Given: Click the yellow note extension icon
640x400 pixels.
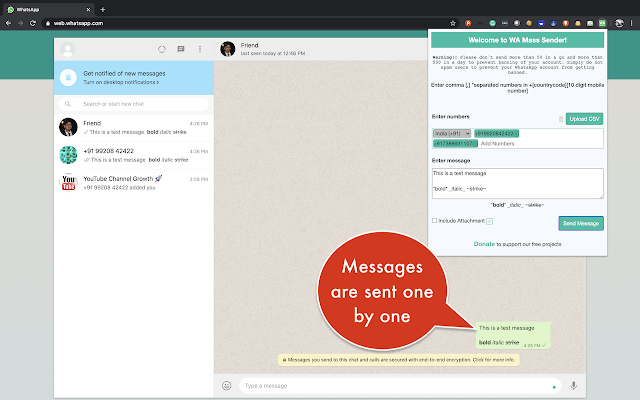Looking at the screenshot, I should tap(578, 23).
